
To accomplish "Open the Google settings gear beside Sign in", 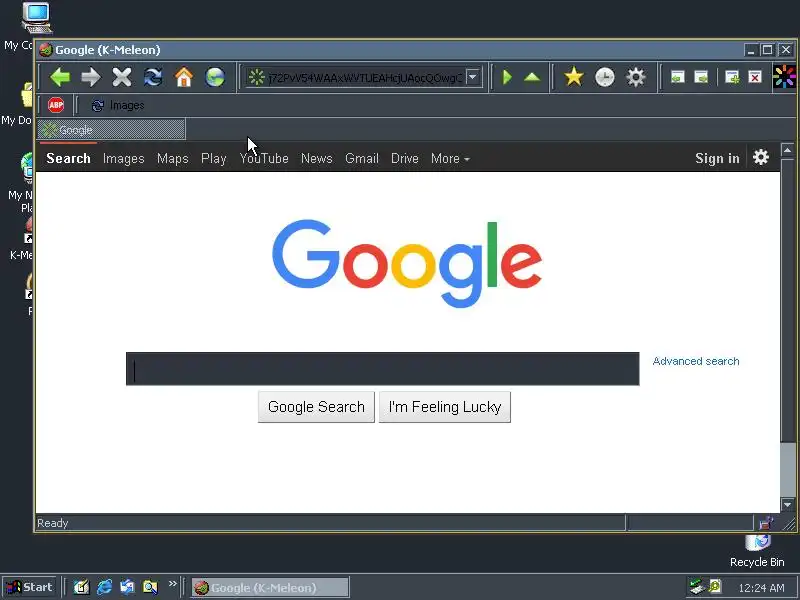I will tap(761, 157).
